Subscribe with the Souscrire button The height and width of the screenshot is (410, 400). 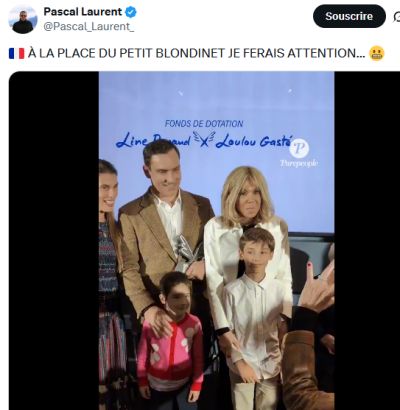click(x=349, y=16)
